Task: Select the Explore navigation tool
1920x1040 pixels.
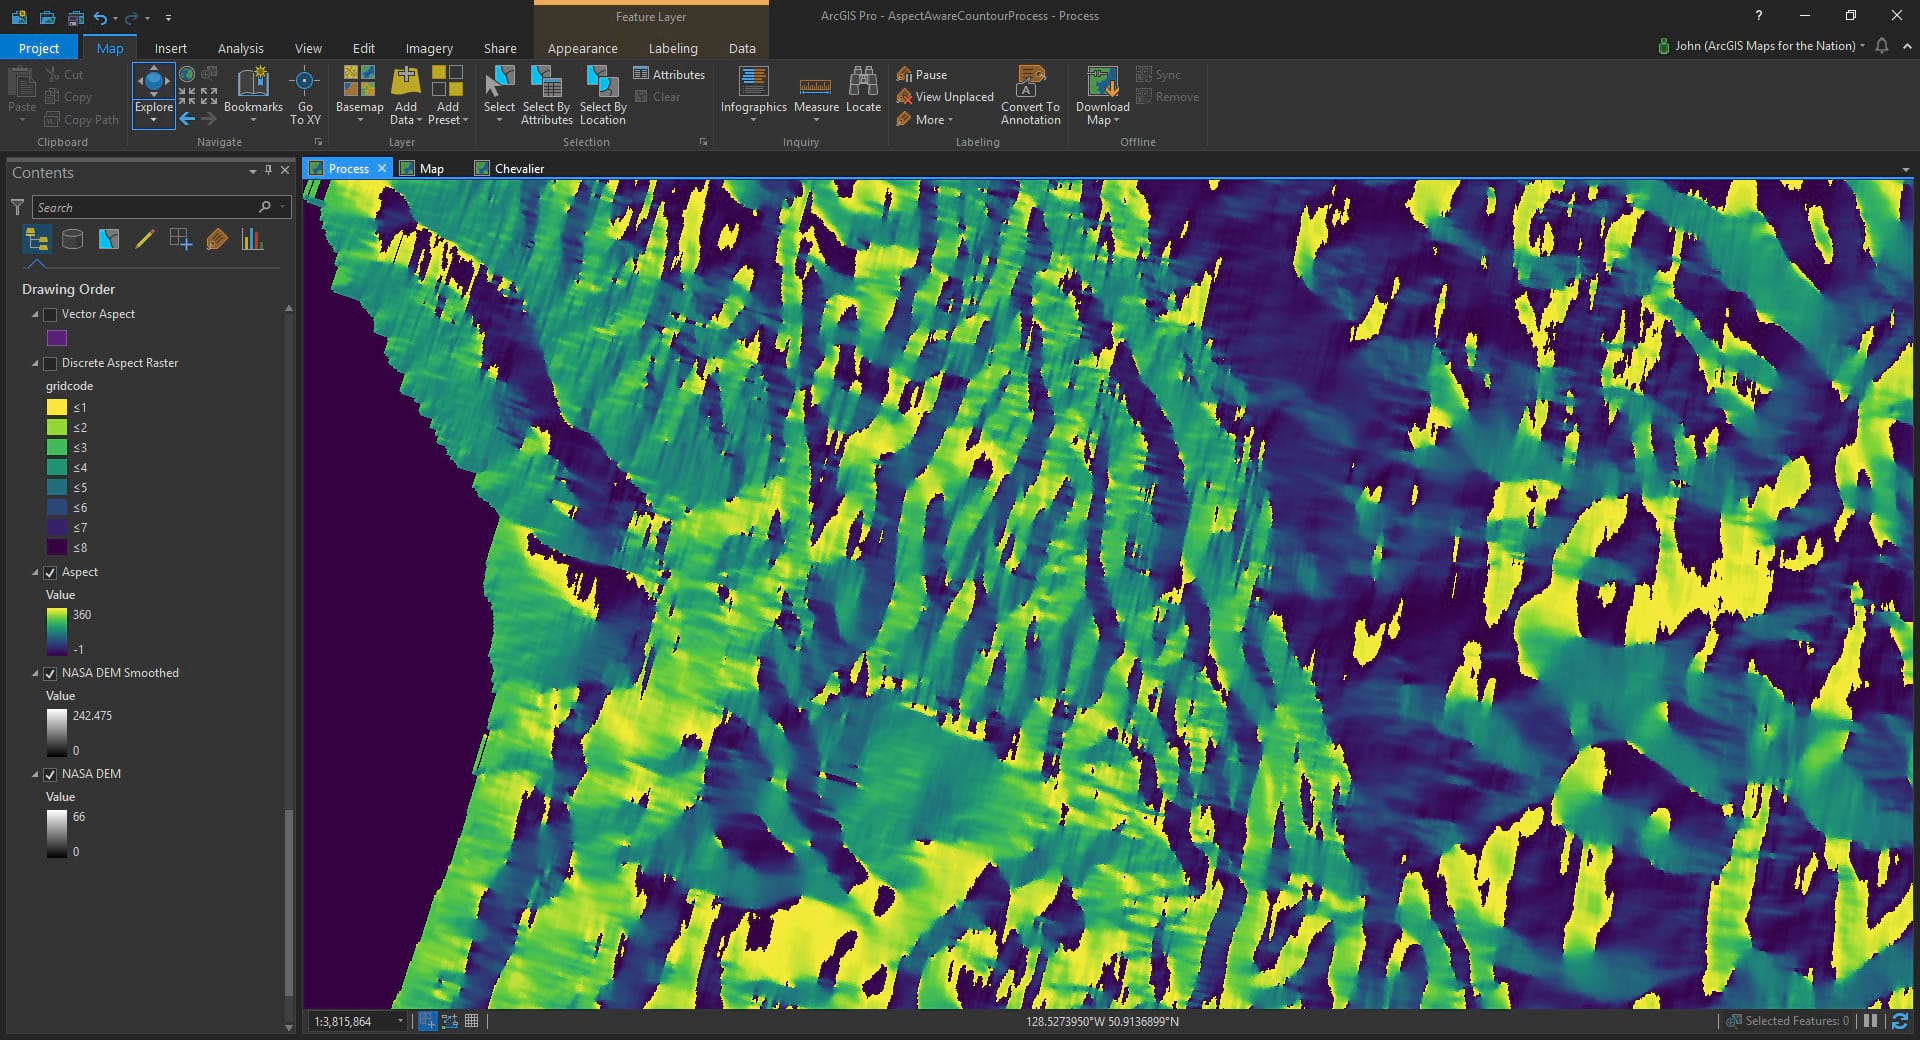Action: point(153,85)
